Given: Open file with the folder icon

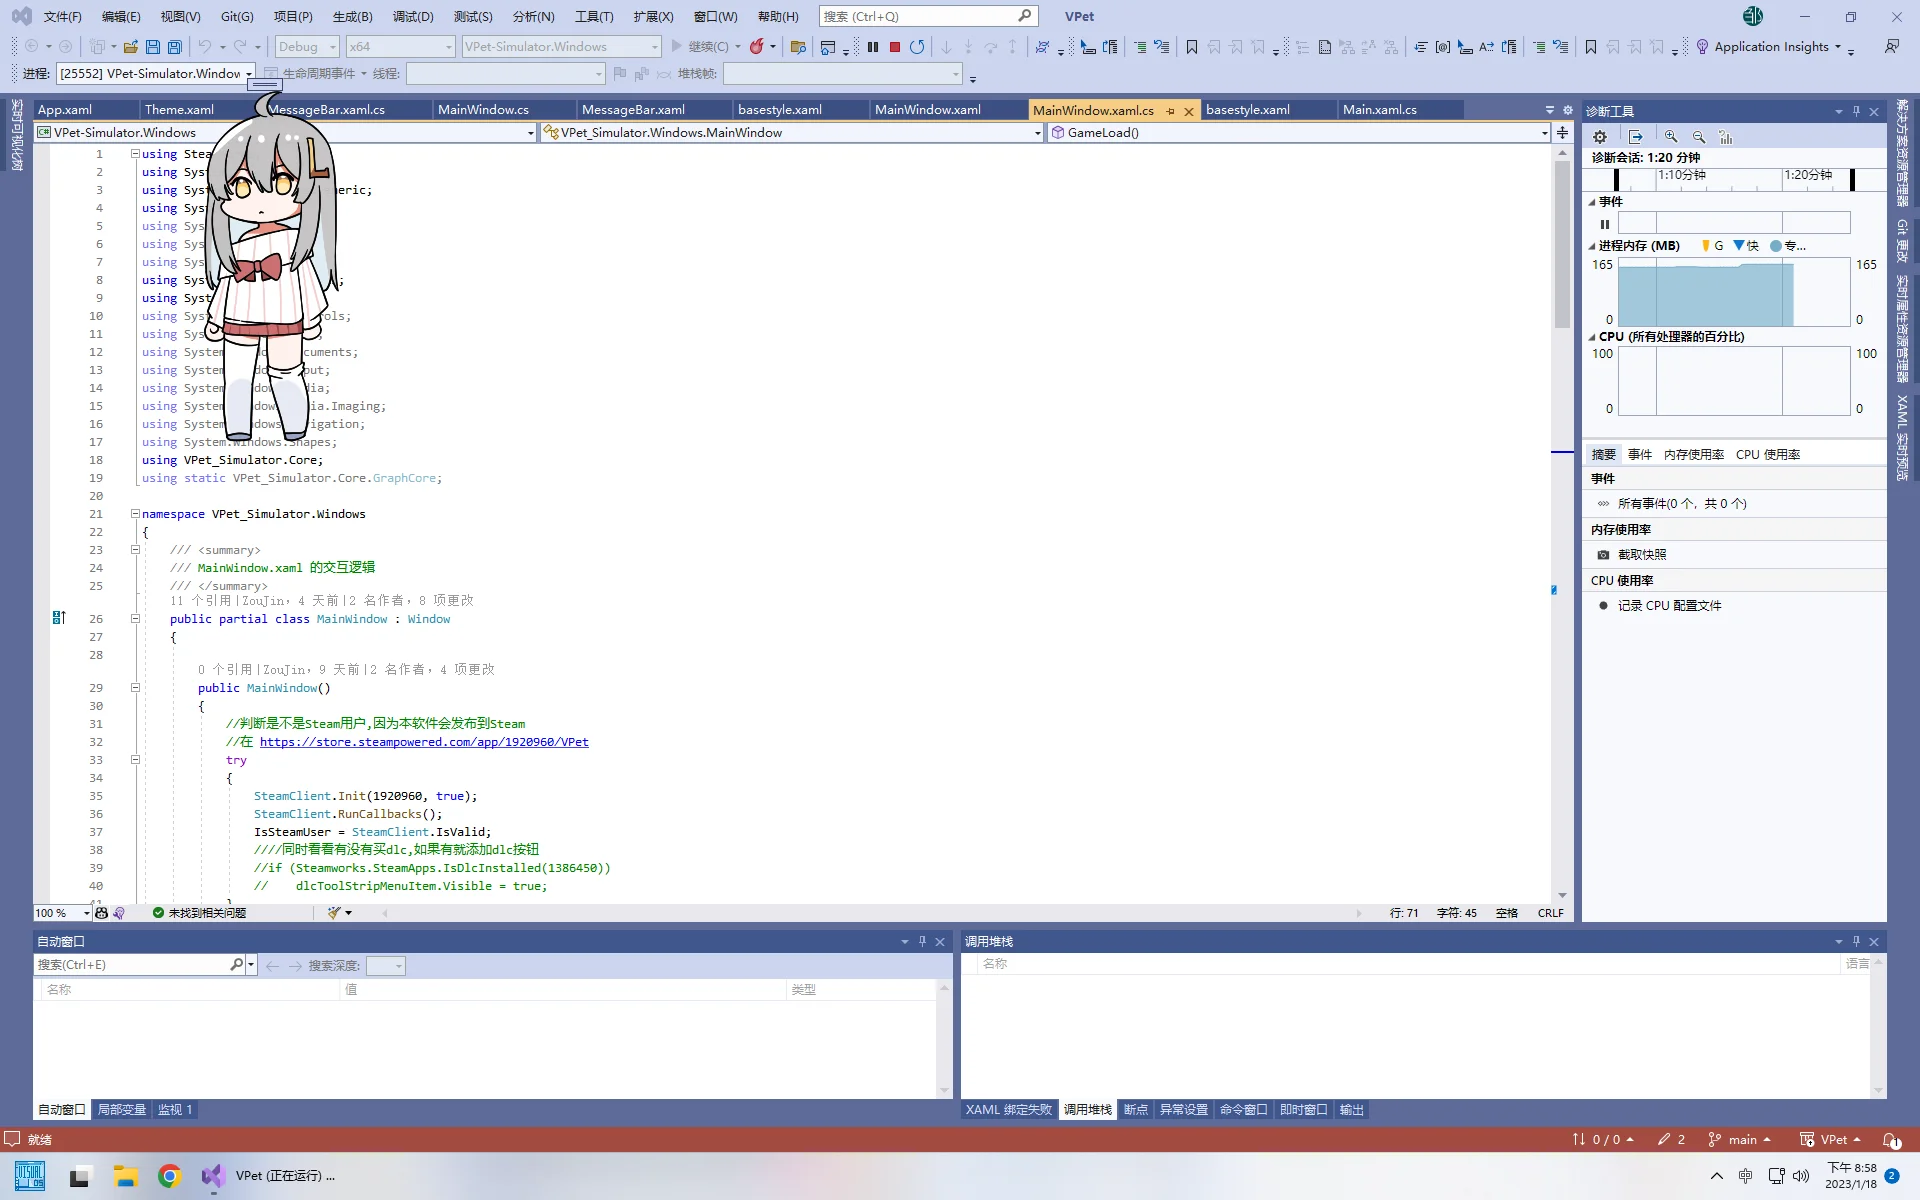Looking at the screenshot, I should point(131,47).
